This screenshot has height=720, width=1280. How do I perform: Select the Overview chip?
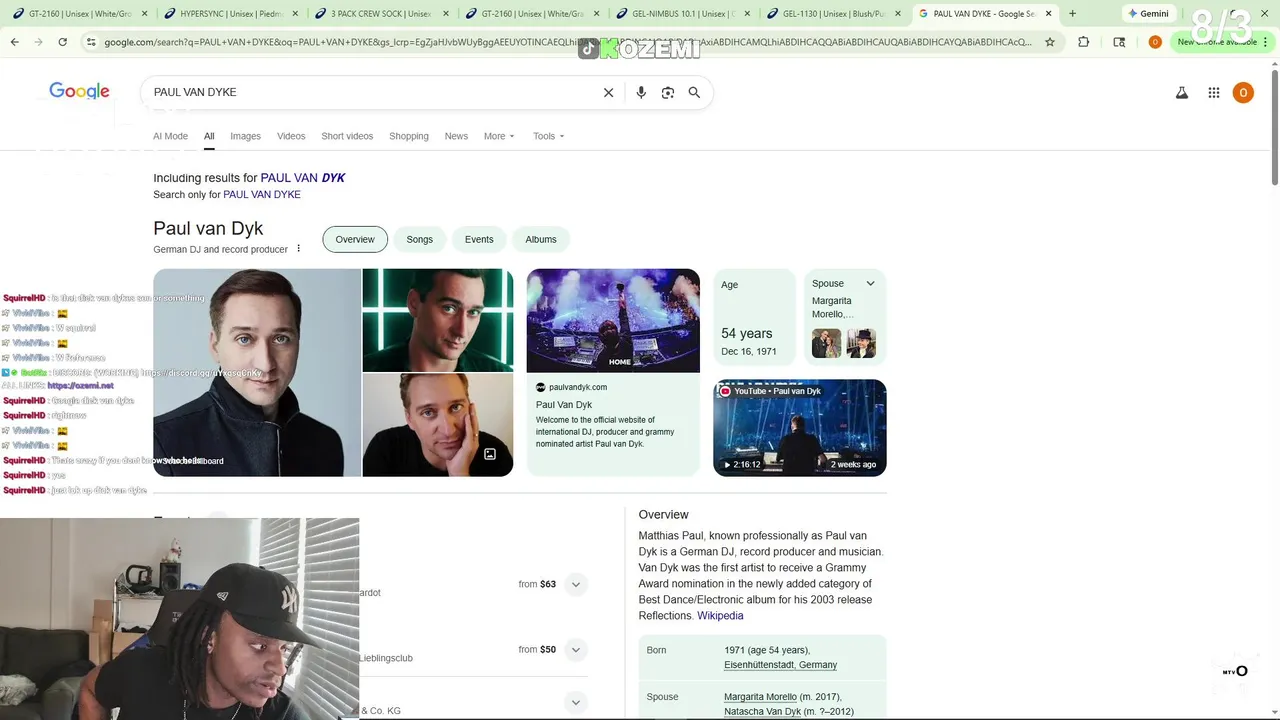tap(355, 239)
